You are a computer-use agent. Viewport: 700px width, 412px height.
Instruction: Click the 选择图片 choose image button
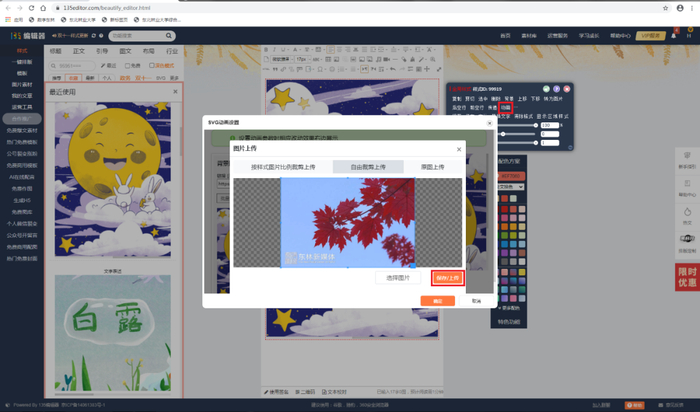point(398,278)
